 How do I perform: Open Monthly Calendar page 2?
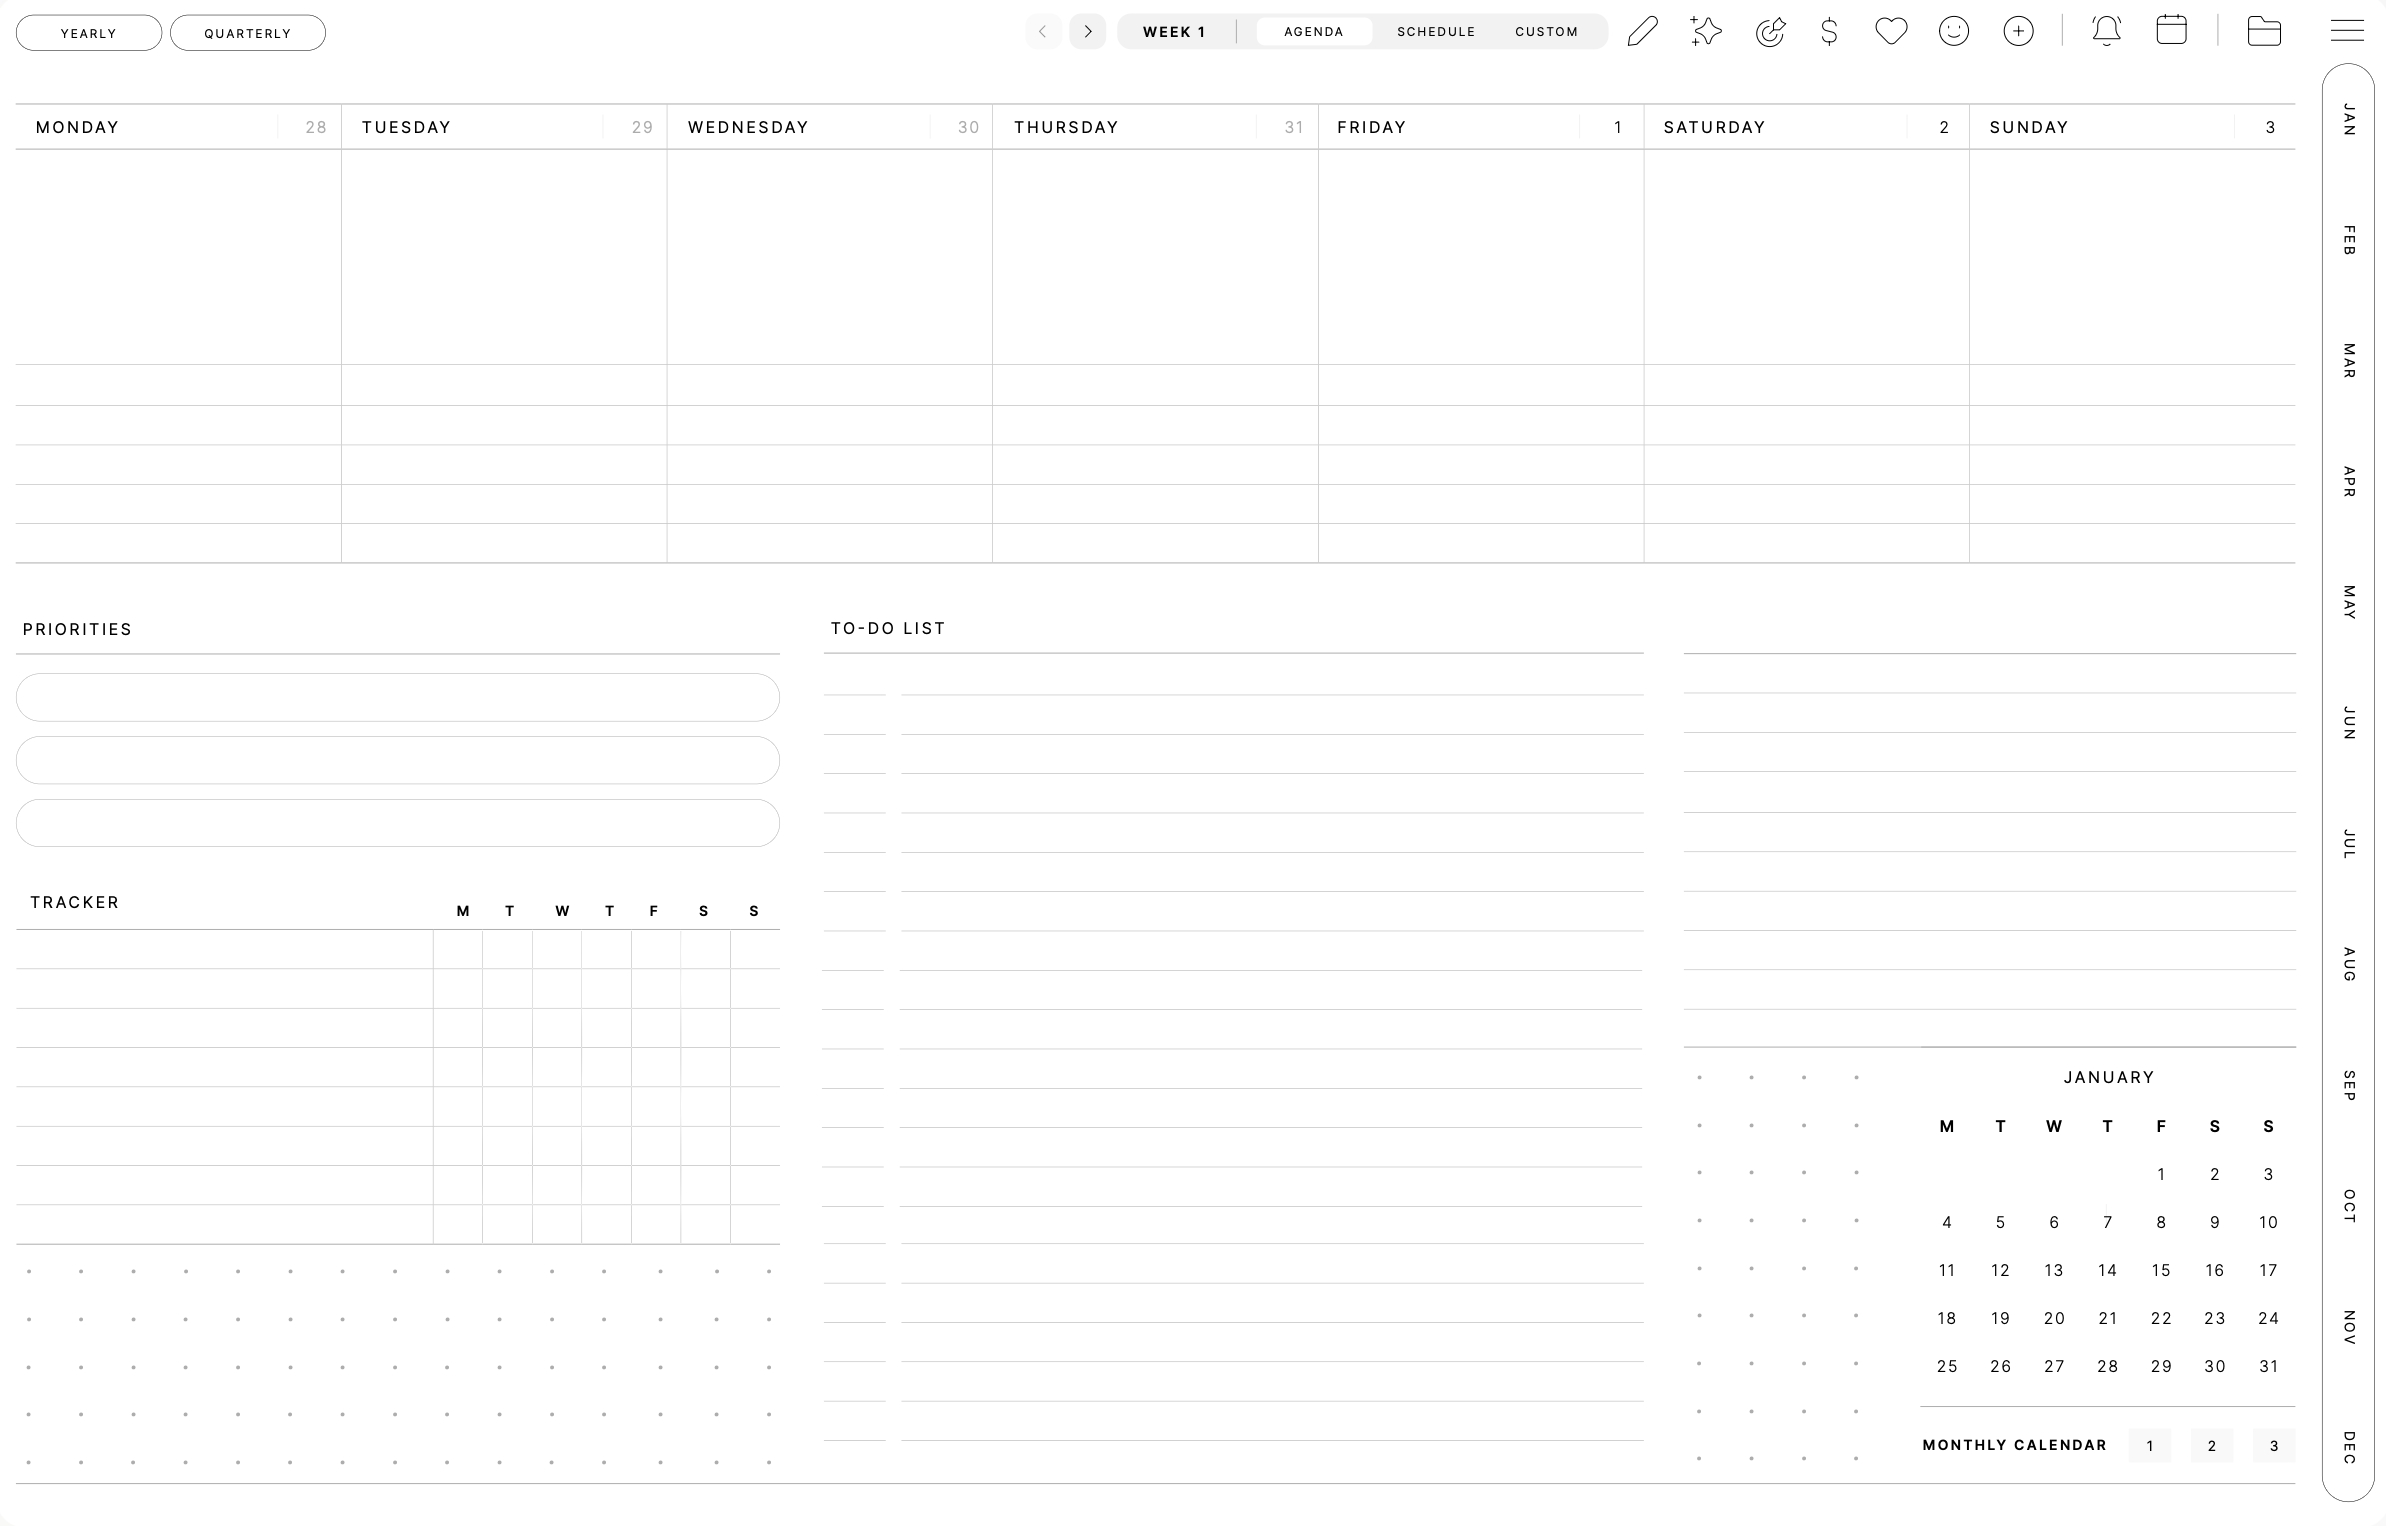click(2211, 1446)
